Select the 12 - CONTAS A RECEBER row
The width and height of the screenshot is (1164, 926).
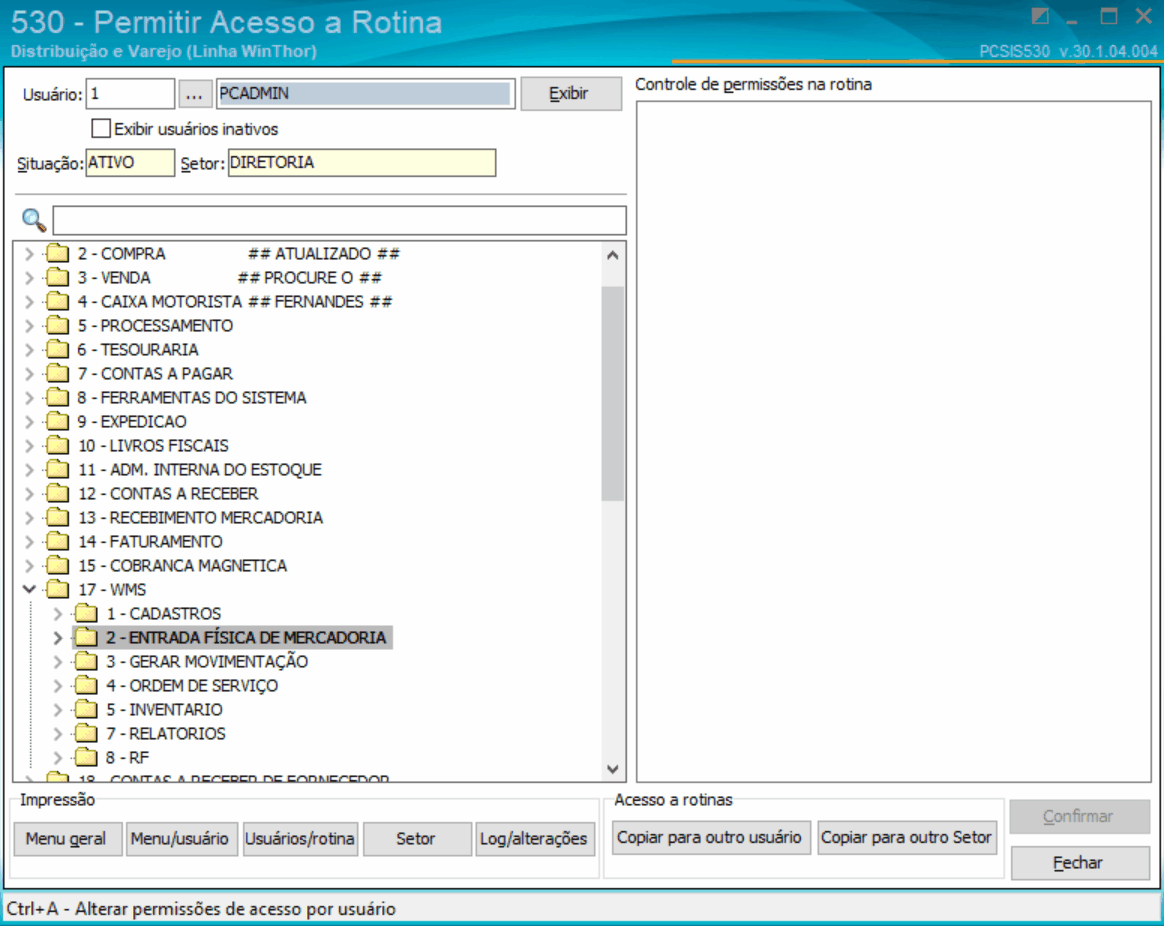(169, 494)
